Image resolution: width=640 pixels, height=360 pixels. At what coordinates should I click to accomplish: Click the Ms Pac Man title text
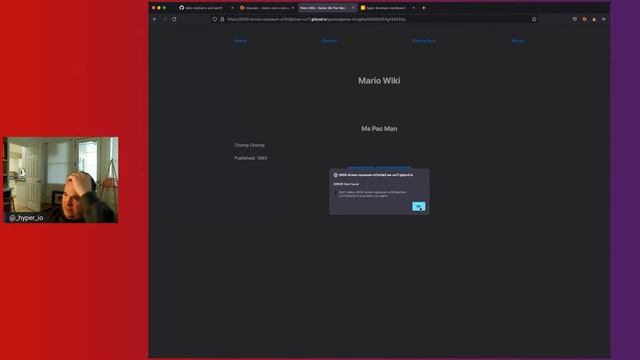(x=379, y=129)
